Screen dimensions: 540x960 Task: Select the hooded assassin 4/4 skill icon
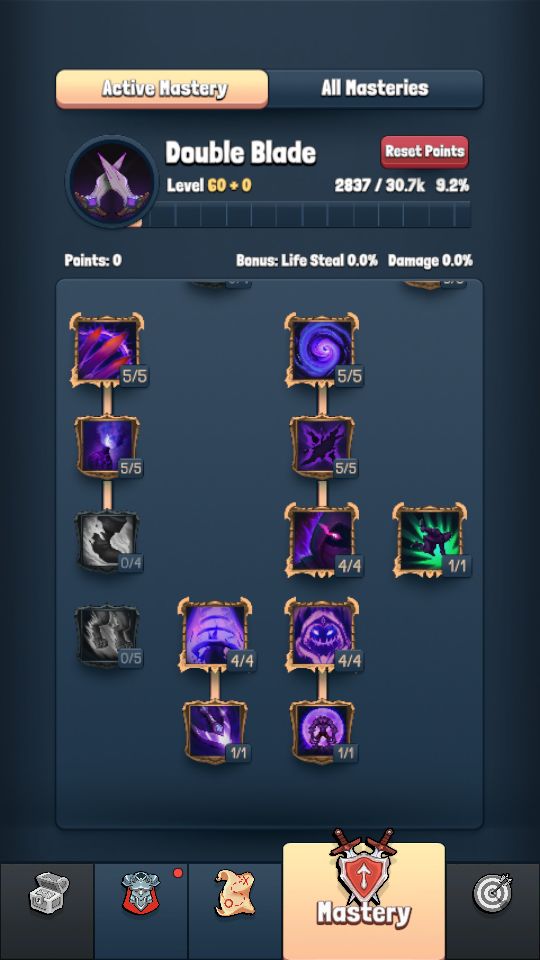pyautogui.click(x=321, y=540)
